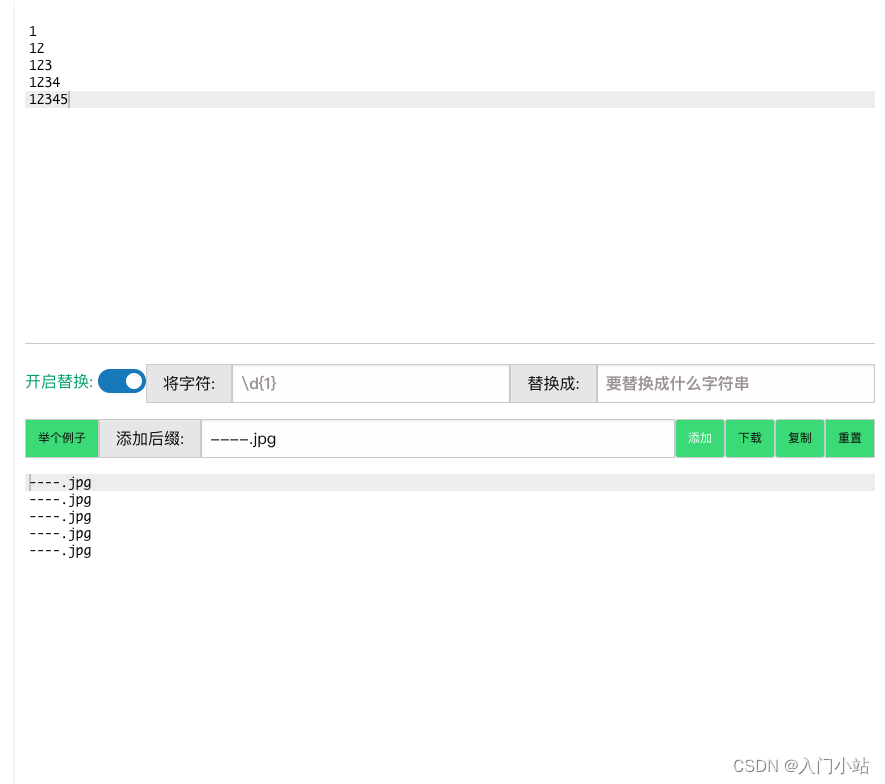Click the 将字符 regex input field
The height and width of the screenshot is (784, 885).
click(371, 383)
